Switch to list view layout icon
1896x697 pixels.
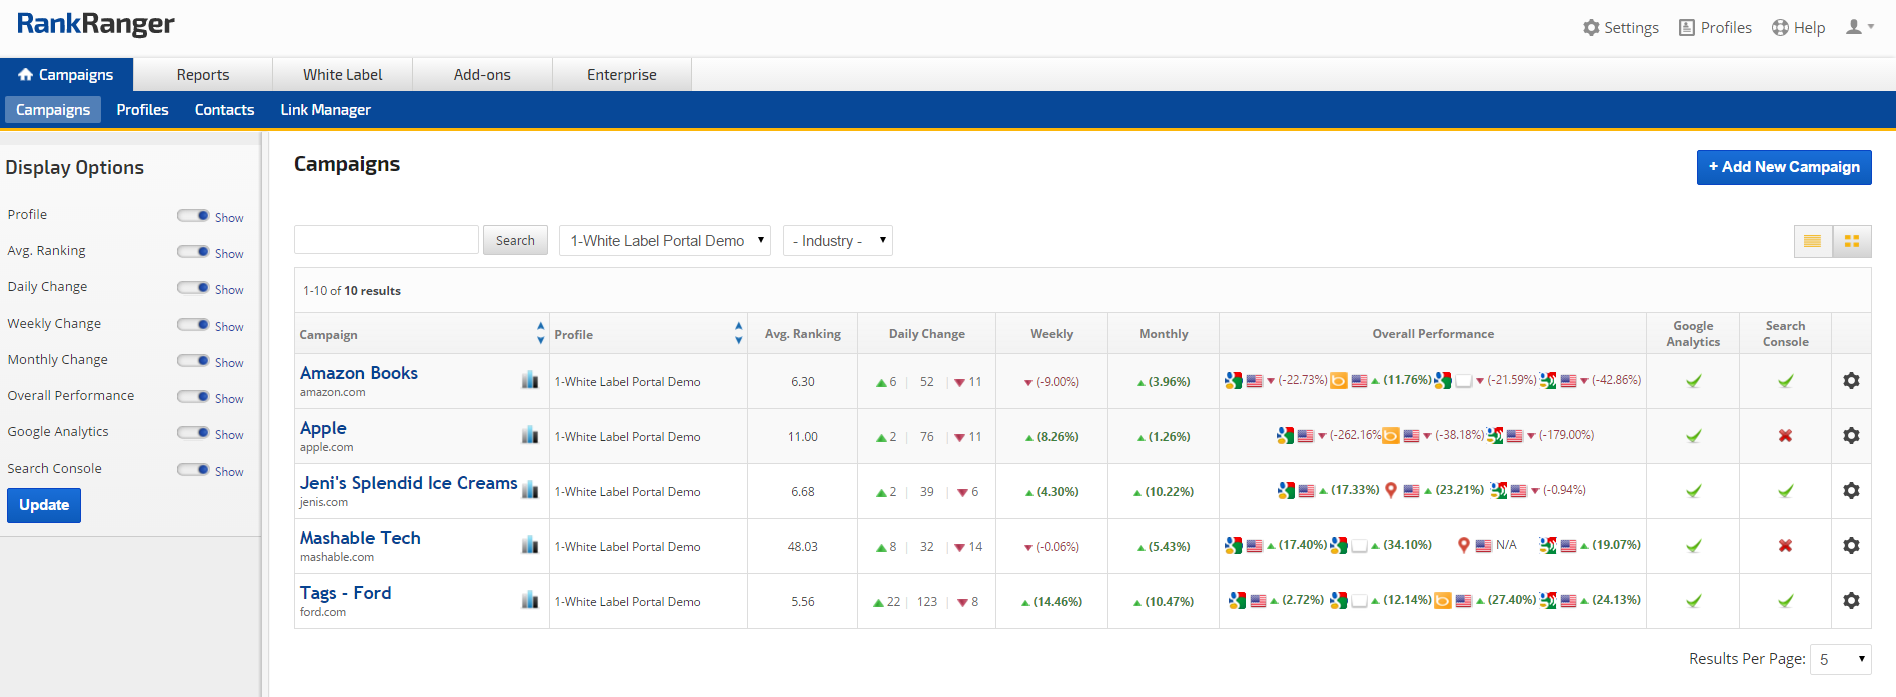tap(1812, 241)
